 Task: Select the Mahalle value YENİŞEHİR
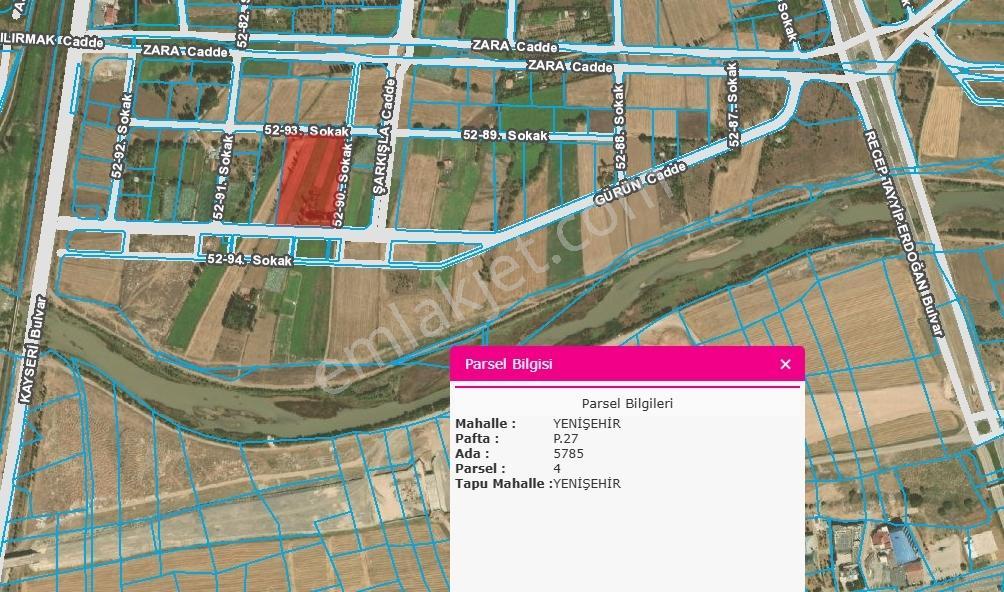click(587, 423)
